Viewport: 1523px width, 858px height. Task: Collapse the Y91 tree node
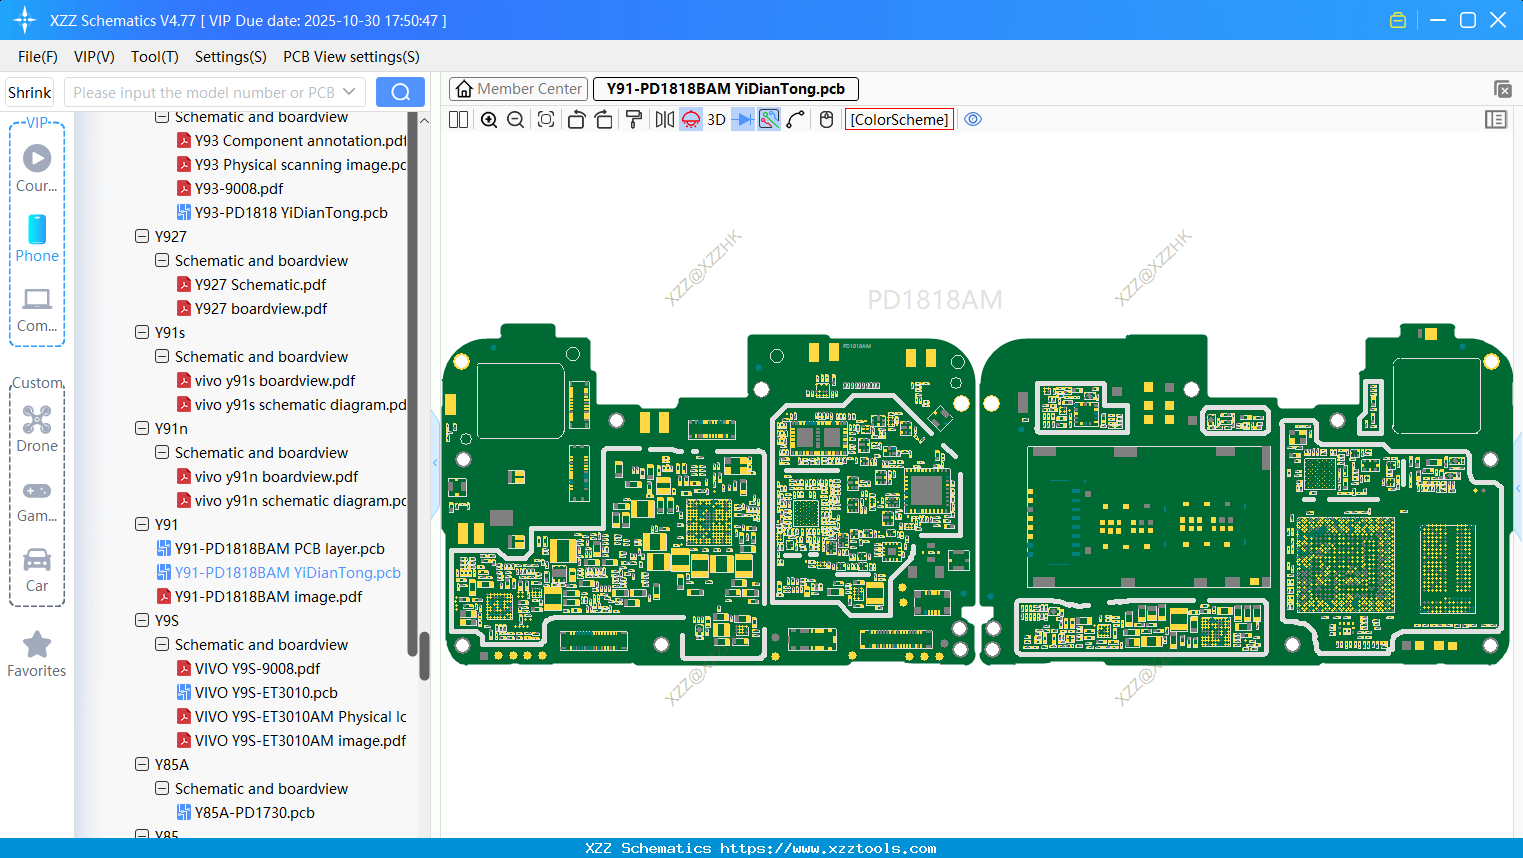[x=142, y=524]
